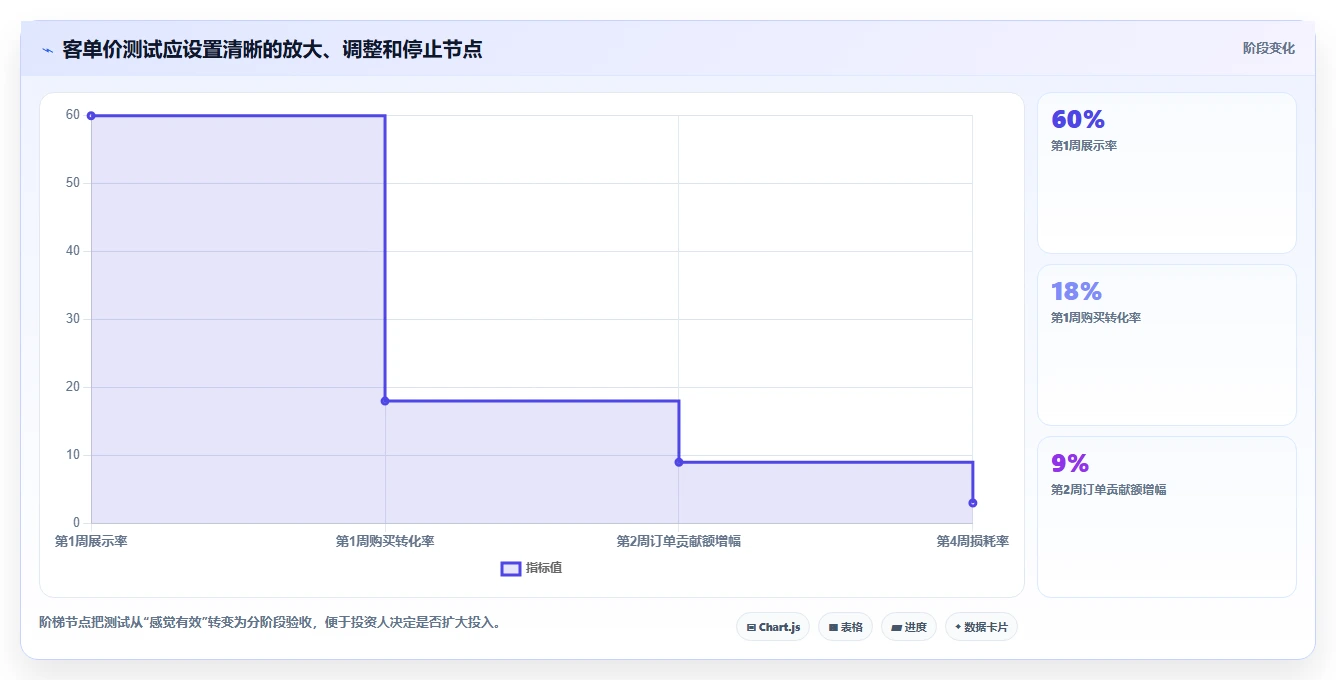
Task: Click the 第2周订单贡献额增幅 data point at 9
Action: (679, 462)
